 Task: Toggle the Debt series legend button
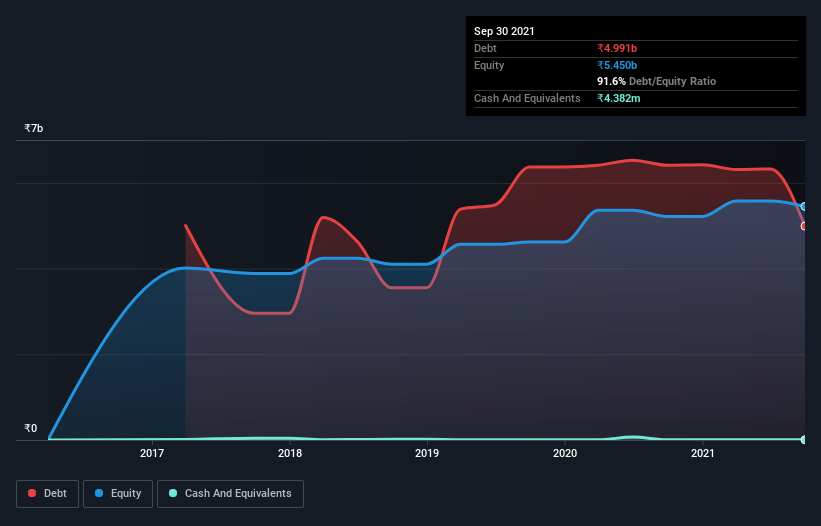click(x=47, y=494)
